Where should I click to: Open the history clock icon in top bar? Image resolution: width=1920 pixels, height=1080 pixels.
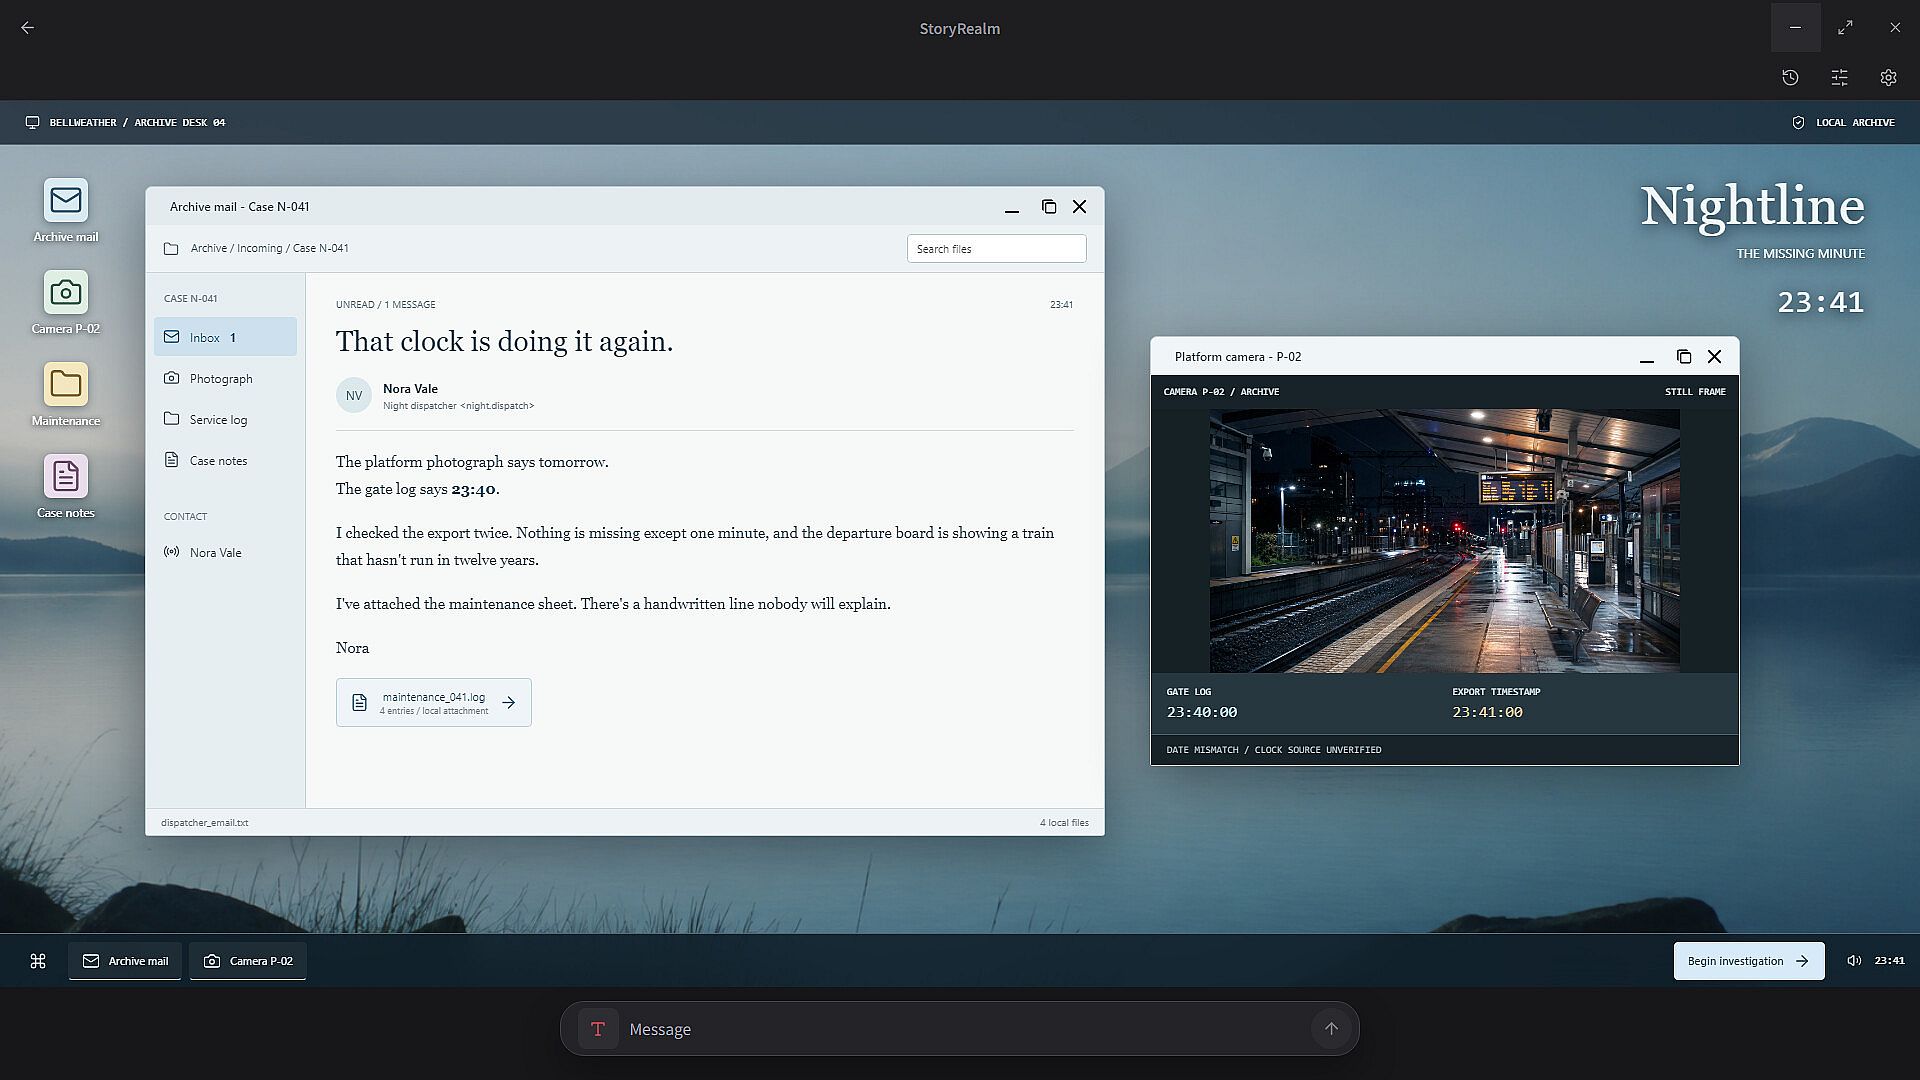[1790, 77]
